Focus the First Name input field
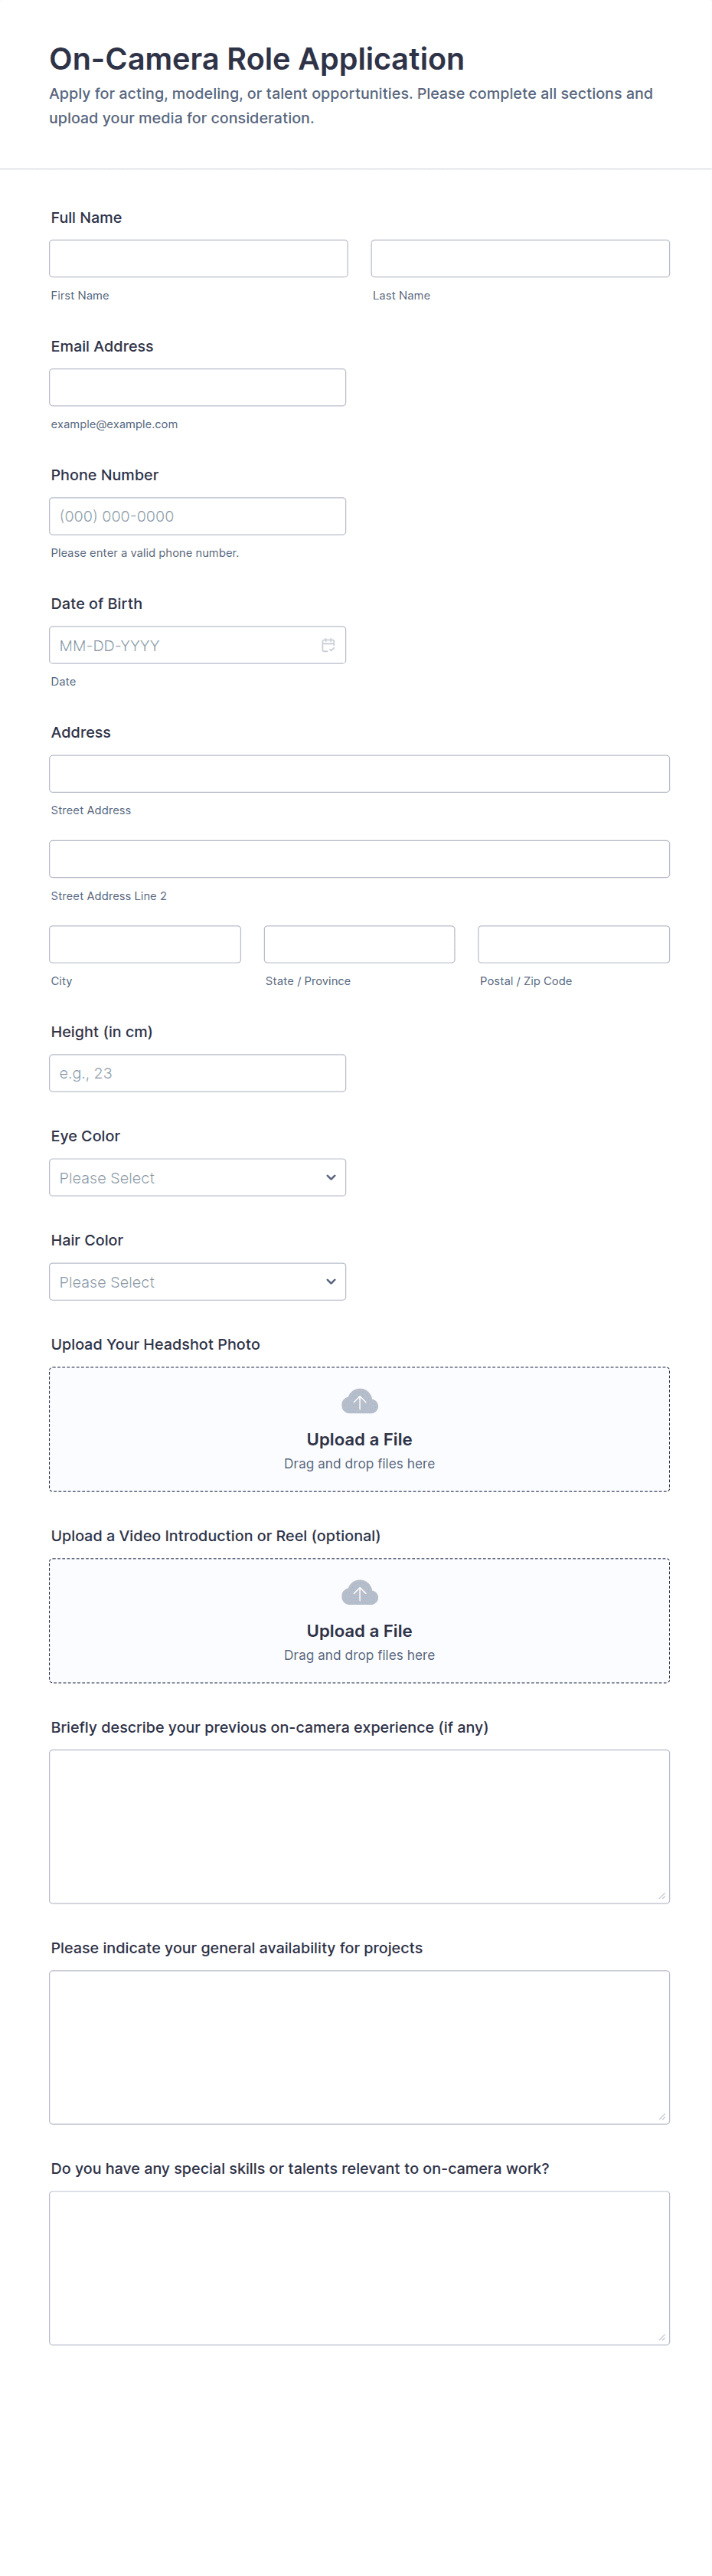This screenshot has width=712, height=2576. [198, 258]
